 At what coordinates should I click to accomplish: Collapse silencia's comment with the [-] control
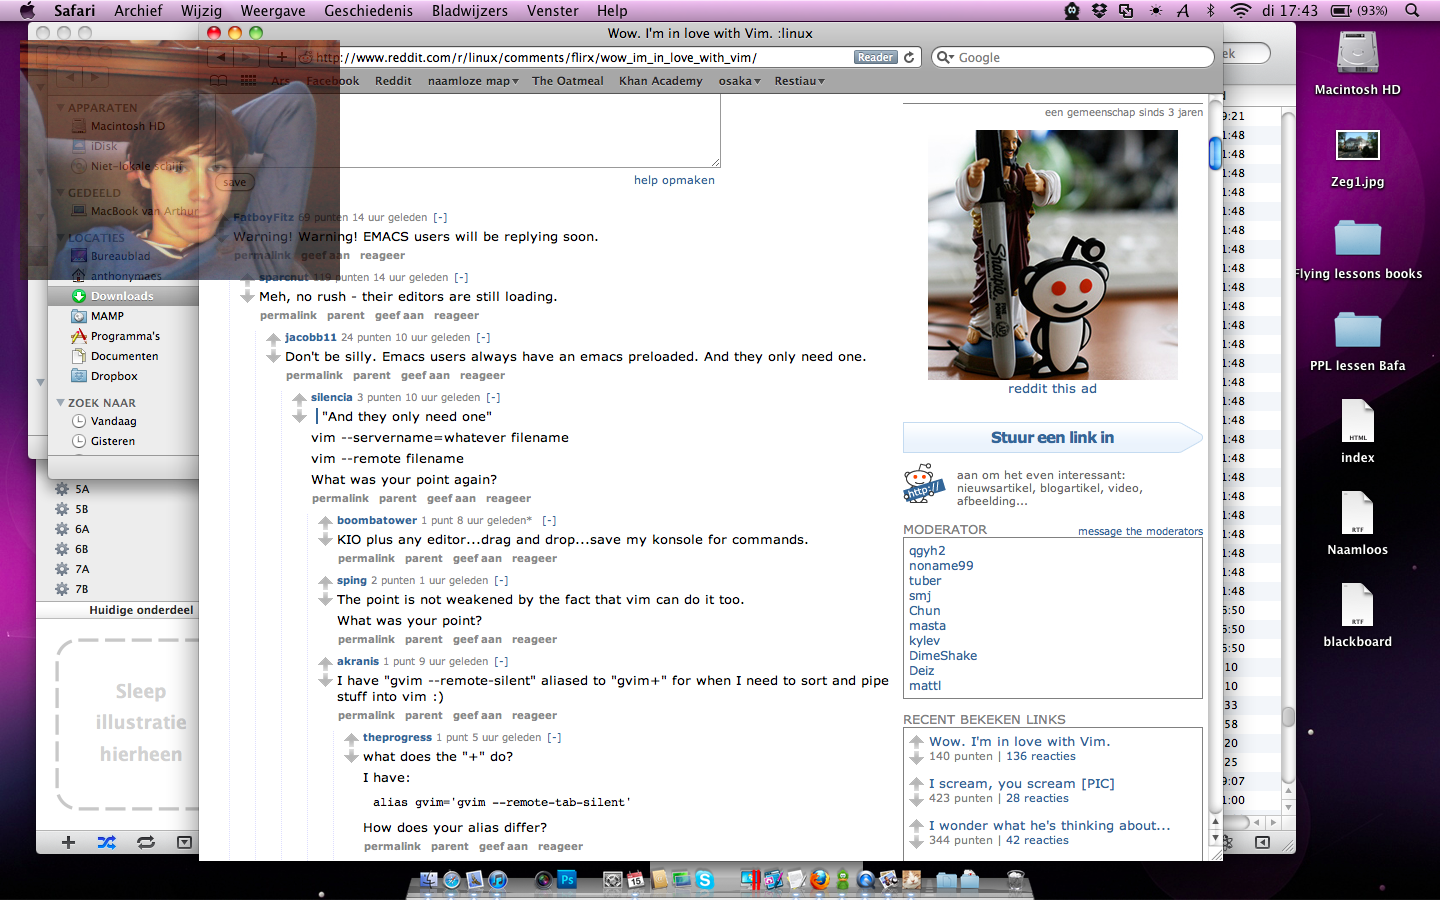pyautogui.click(x=493, y=397)
